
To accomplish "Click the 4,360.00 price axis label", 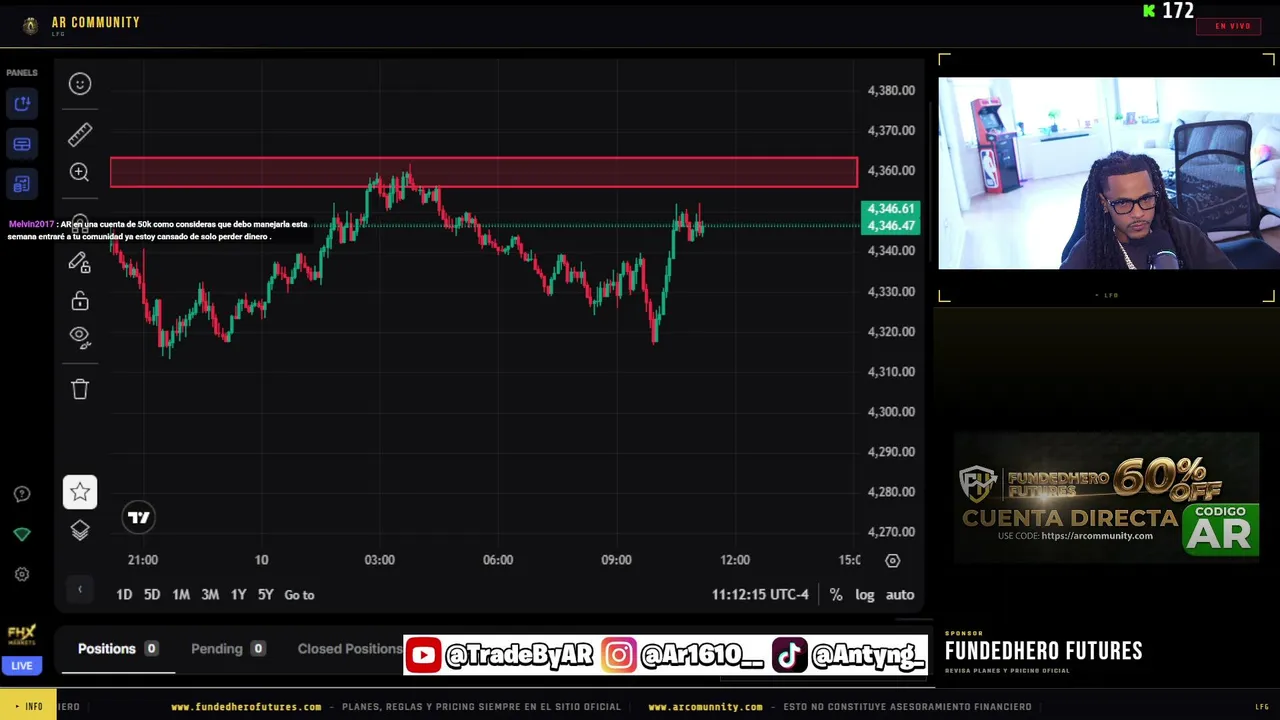I will click(x=891, y=170).
